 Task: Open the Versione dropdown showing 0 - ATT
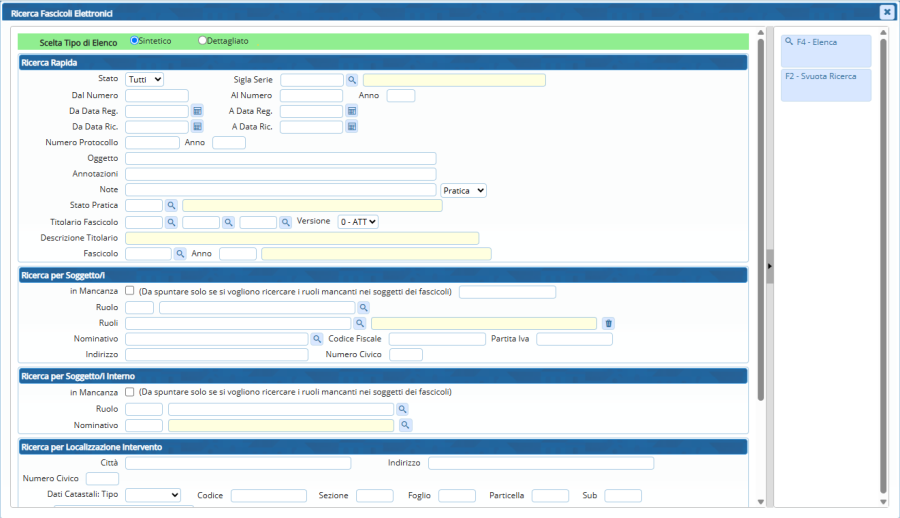tap(358, 222)
